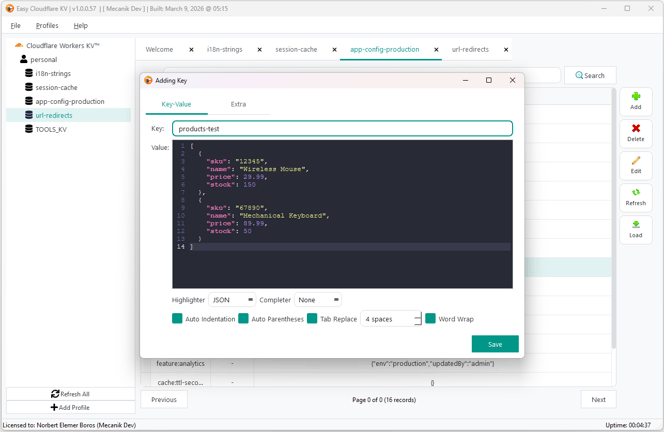The image size is (664, 432).
Task: Click the Uptime status bar entry
Action: pyautogui.click(x=628, y=425)
